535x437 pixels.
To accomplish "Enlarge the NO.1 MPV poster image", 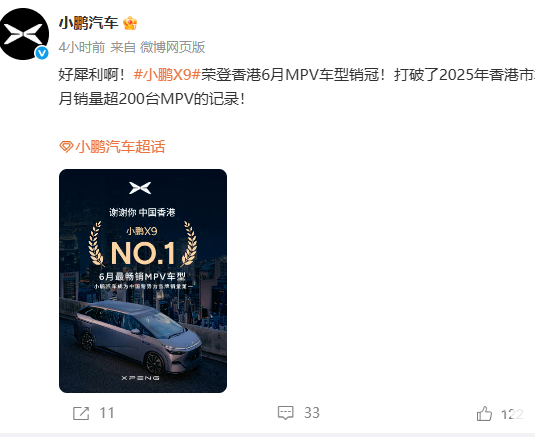I will tap(143, 281).
